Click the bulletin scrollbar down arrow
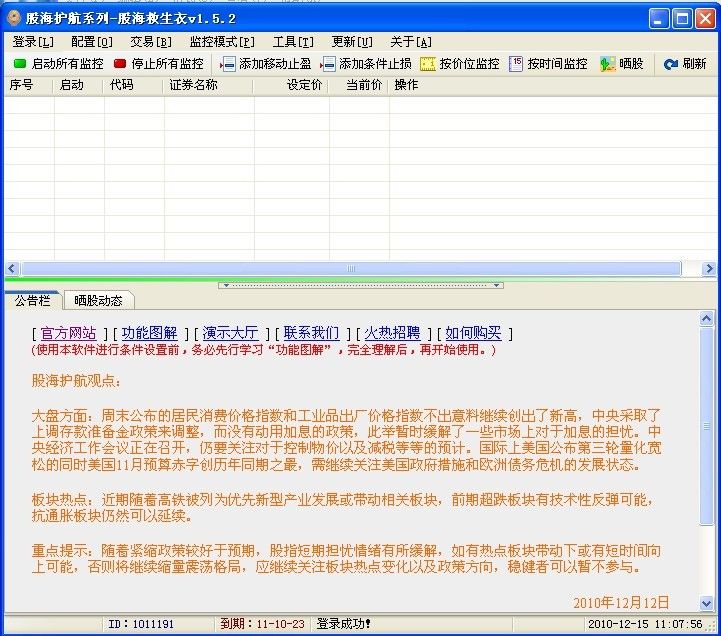This screenshot has width=721, height=636. (x=707, y=603)
